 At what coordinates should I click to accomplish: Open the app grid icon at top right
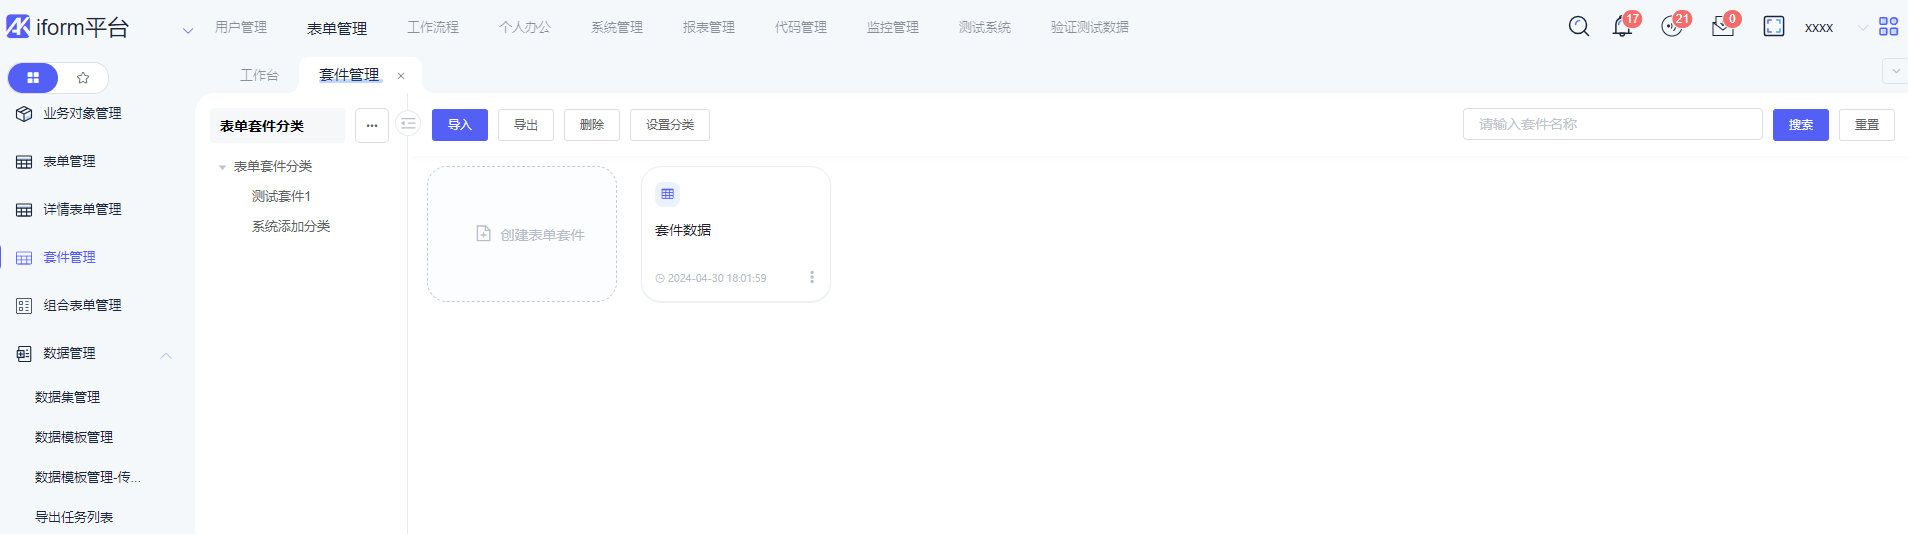1888,27
